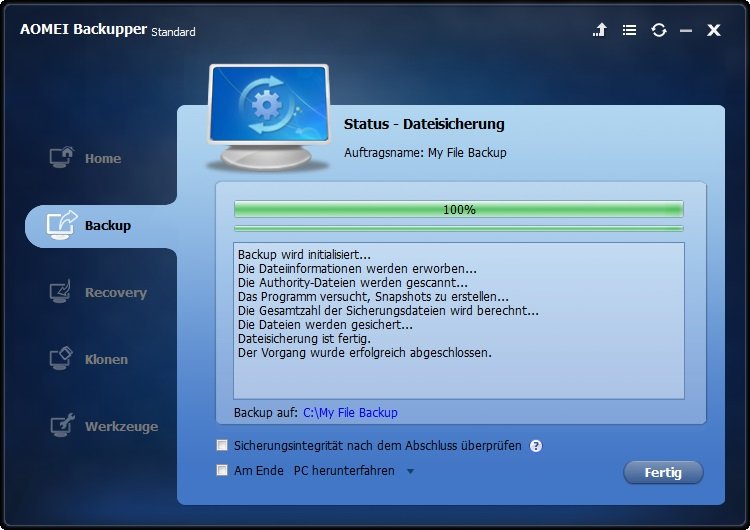Viewport: 750px width, 530px height.
Task: Click the Werkzeuge sidebar icon
Action: pos(62,425)
